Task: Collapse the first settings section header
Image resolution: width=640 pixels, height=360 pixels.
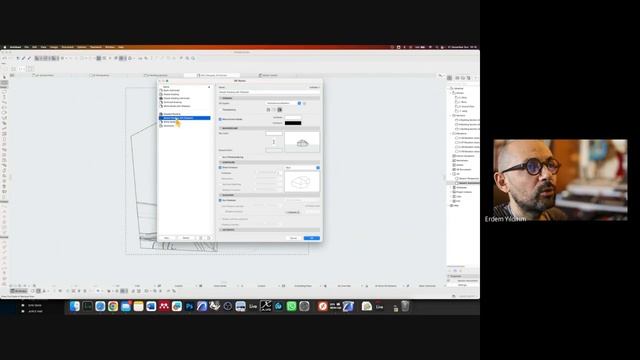Action: tap(269, 98)
